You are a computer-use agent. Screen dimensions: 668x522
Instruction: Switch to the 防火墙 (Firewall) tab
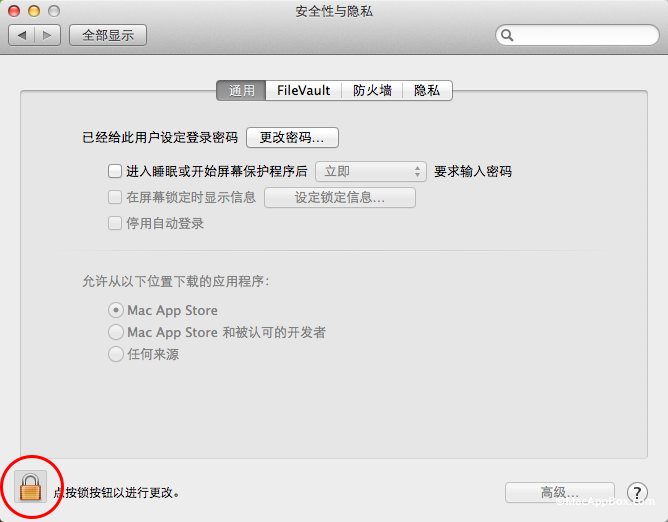click(372, 91)
